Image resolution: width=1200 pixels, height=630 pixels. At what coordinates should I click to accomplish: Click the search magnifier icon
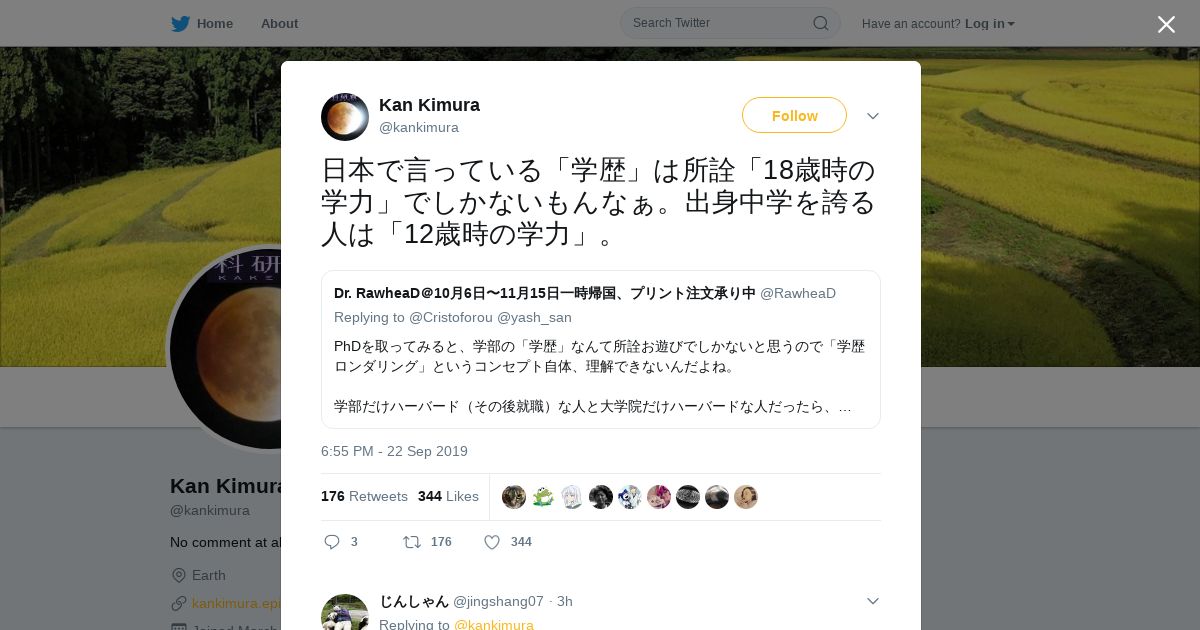point(820,23)
